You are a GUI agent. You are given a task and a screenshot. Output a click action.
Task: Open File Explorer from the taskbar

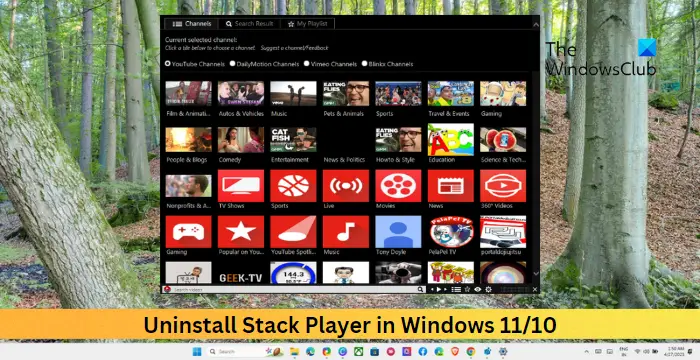point(294,352)
